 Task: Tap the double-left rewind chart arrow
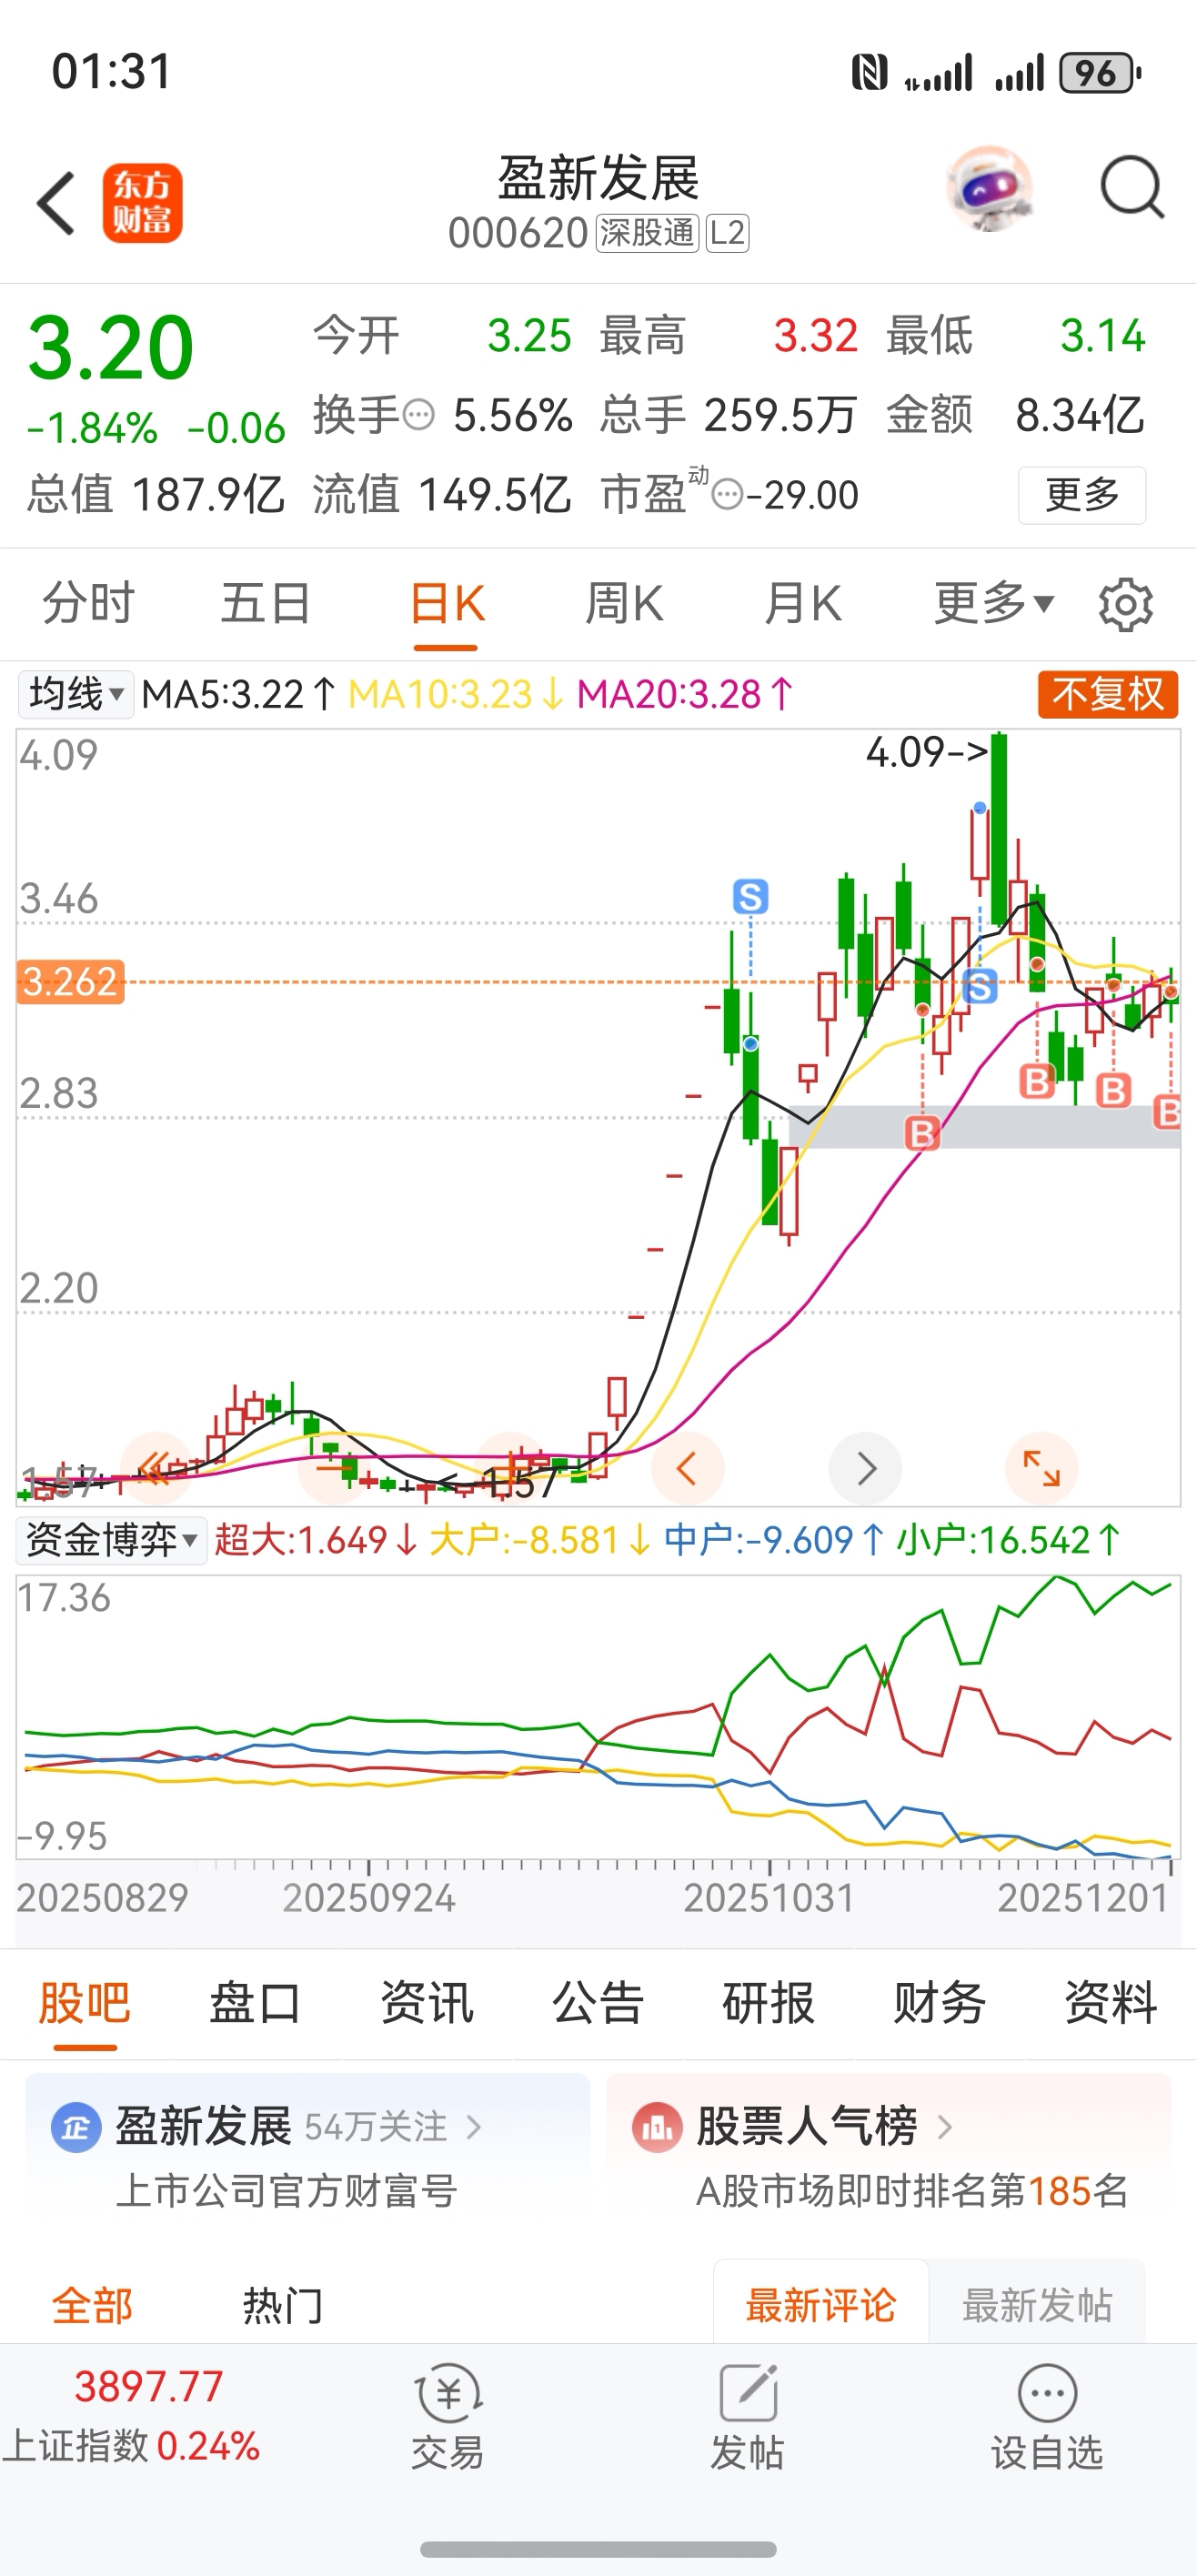coord(155,1468)
